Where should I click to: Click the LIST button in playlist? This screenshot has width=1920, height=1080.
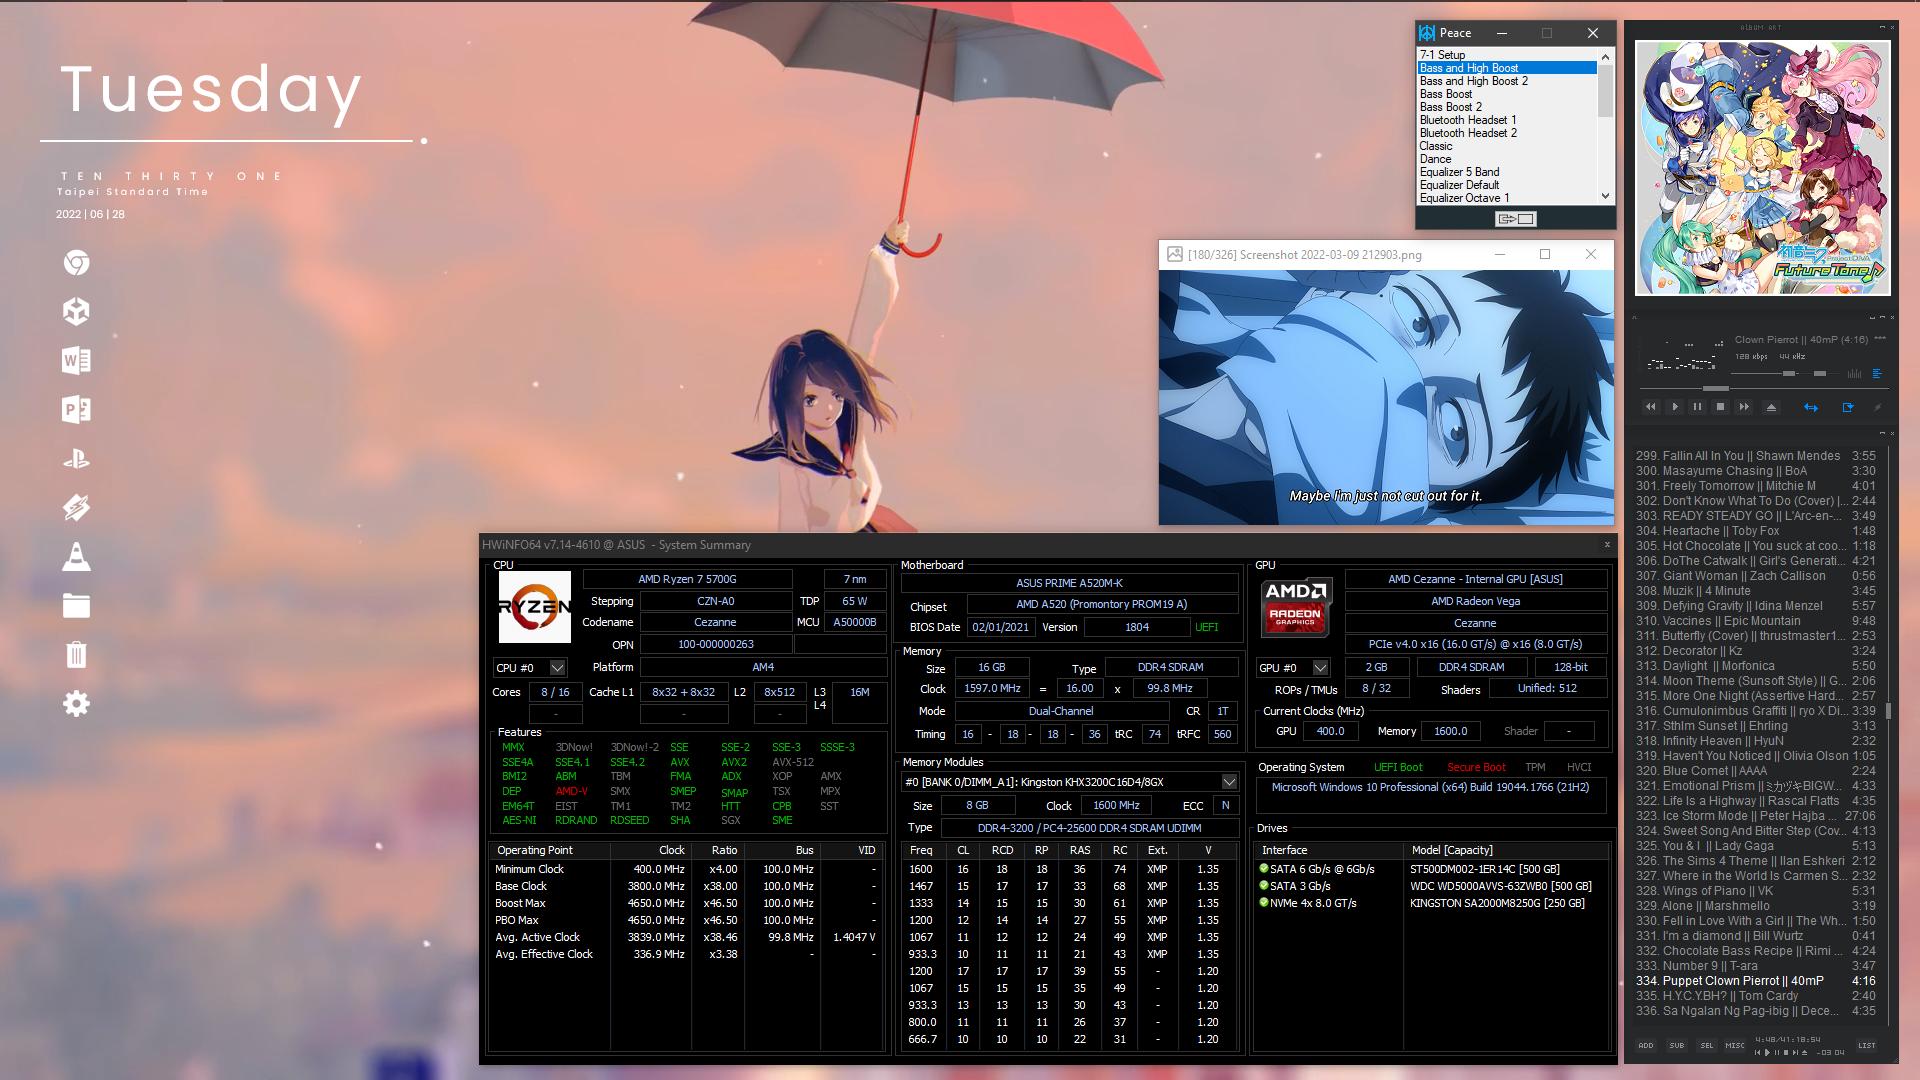[1867, 1045]
